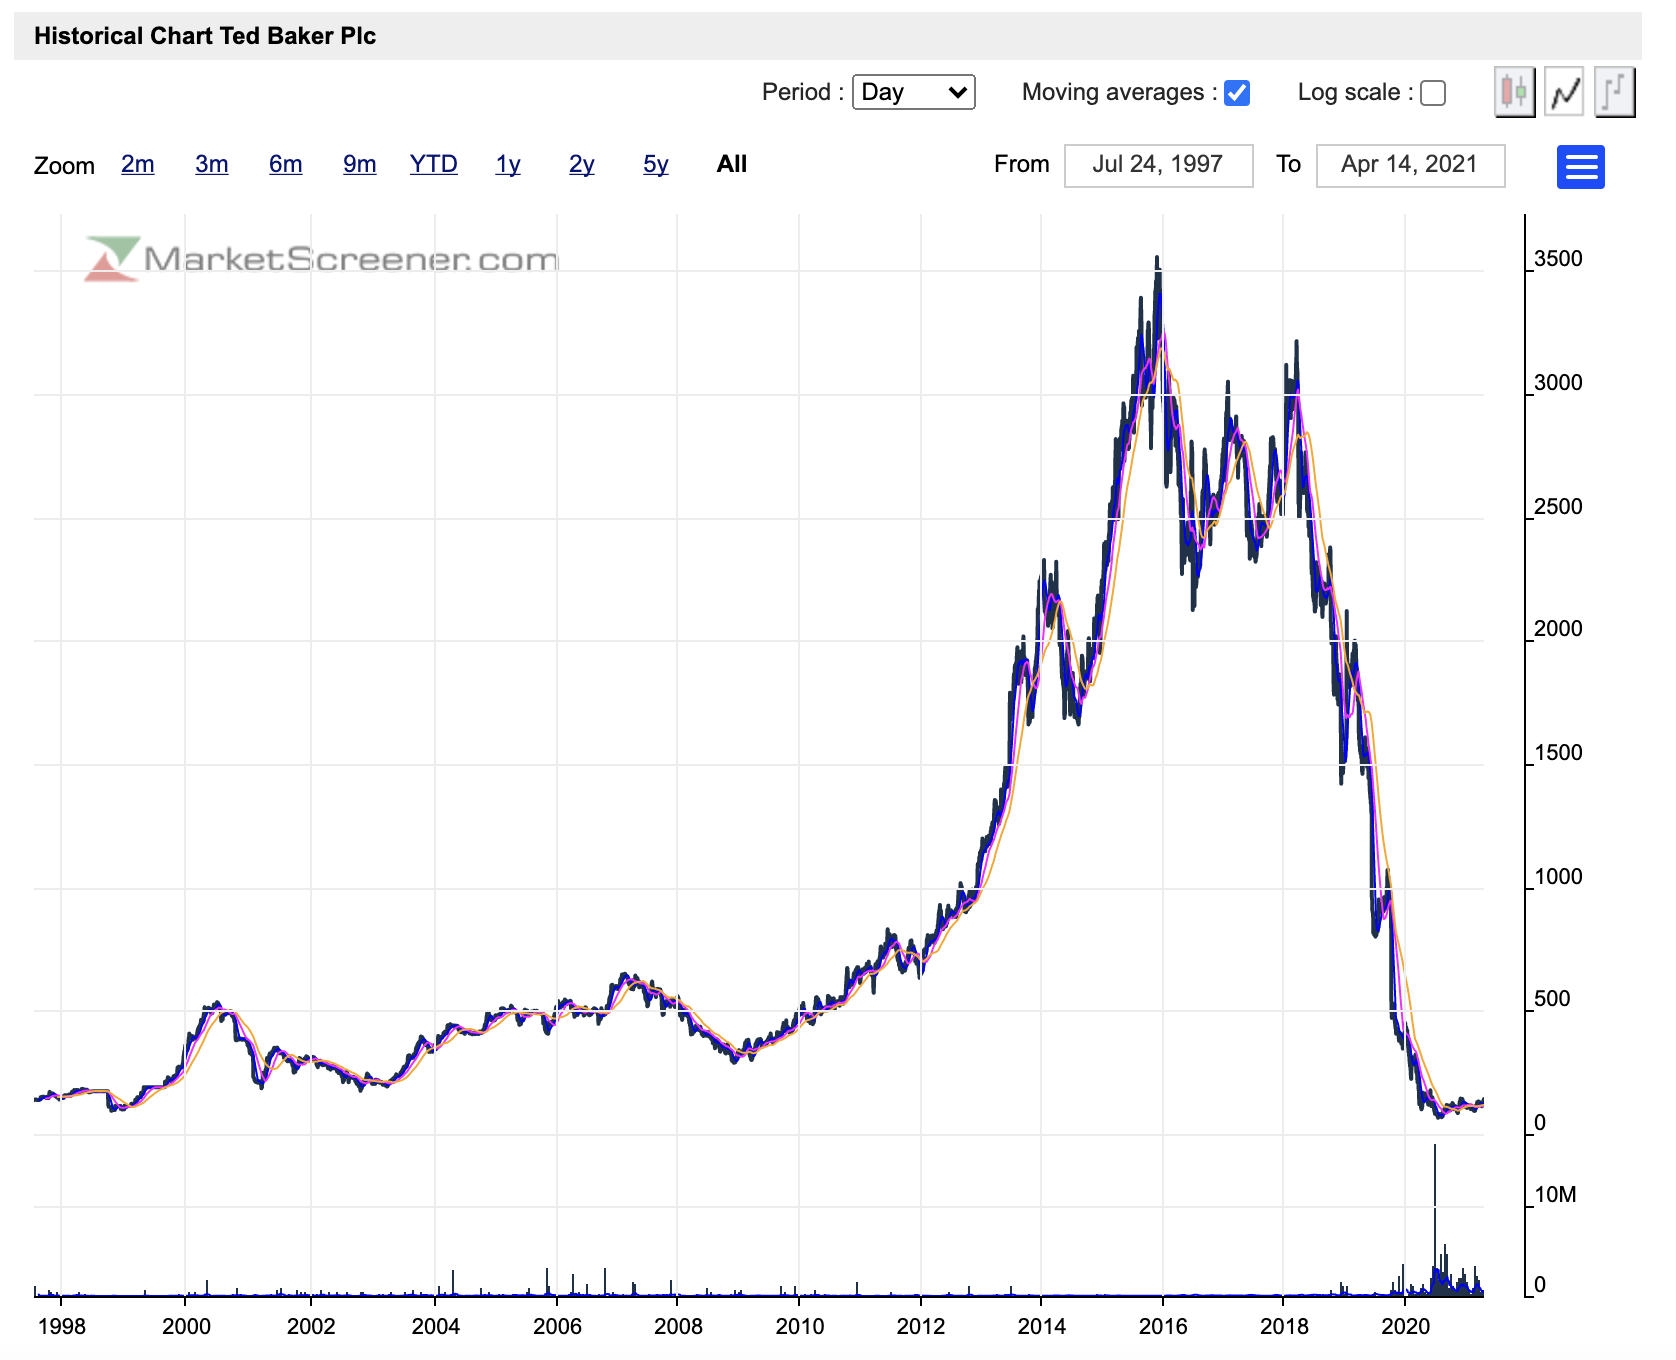Click the 2002 x-axis year label
Viewport: 1676px width, 1360px height.
coord(311,1327)
